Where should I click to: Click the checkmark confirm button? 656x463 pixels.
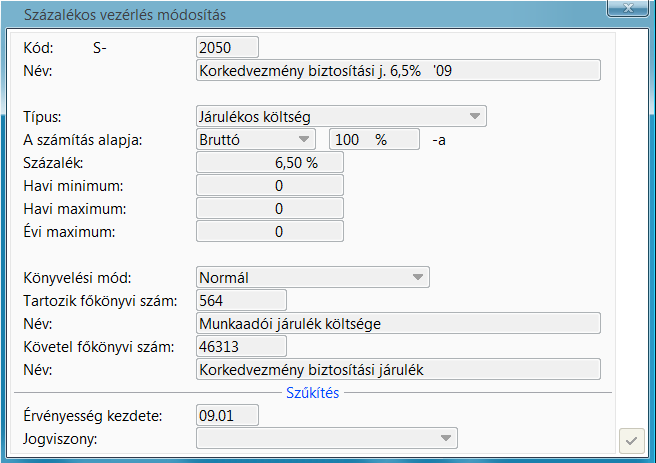point(631,439)
